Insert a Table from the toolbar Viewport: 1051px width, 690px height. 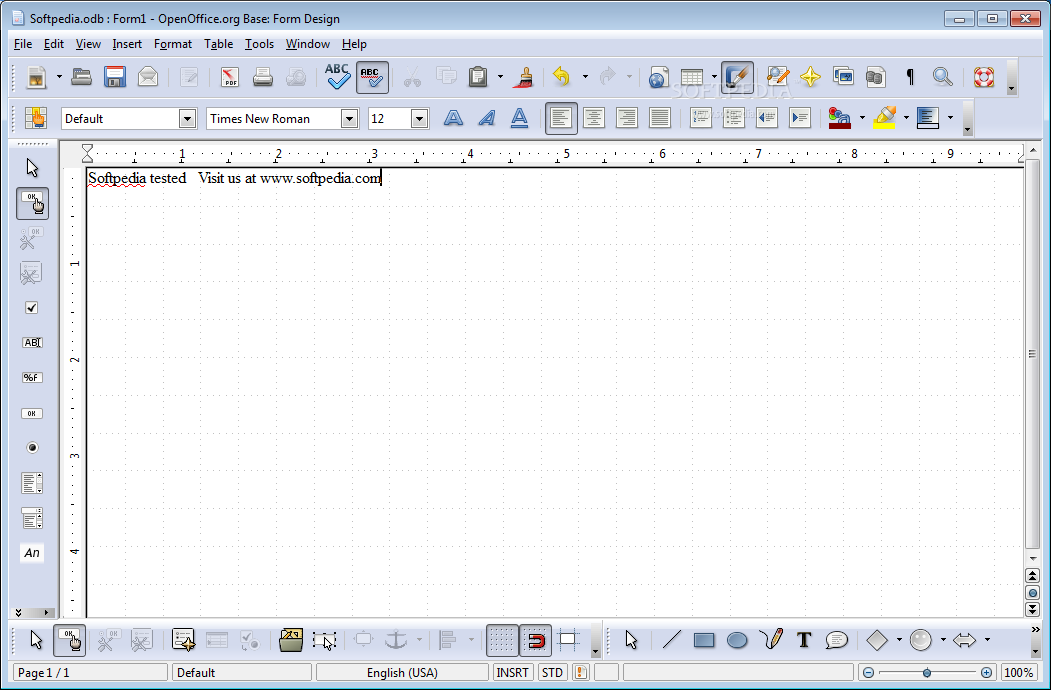click(692, 77)
